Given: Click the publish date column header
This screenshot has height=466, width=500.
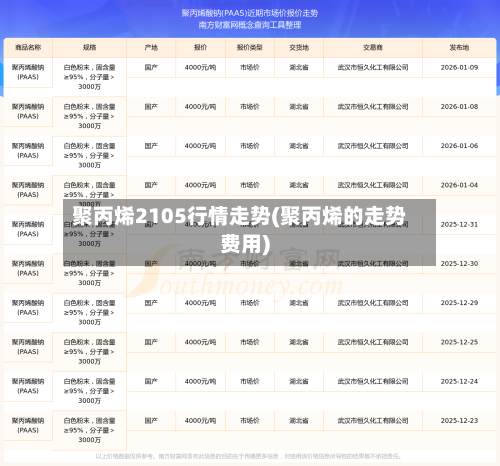Looking at the screenshot, I should (x=459, y=48).
